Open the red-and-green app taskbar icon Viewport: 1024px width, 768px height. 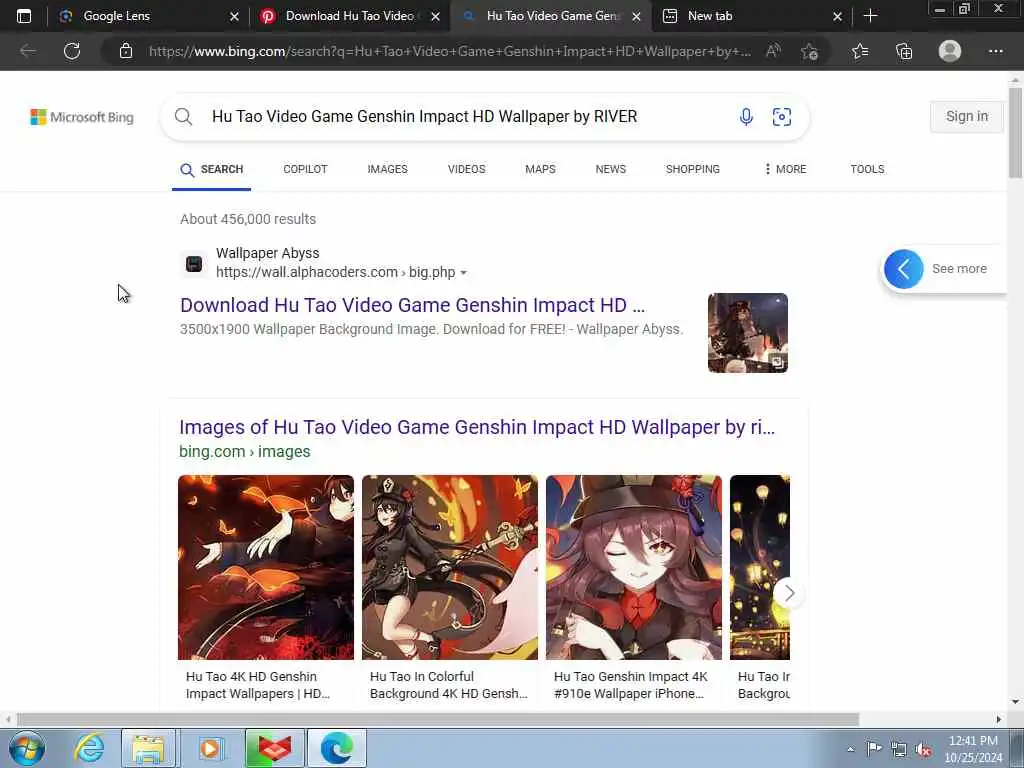pos(274,748)
